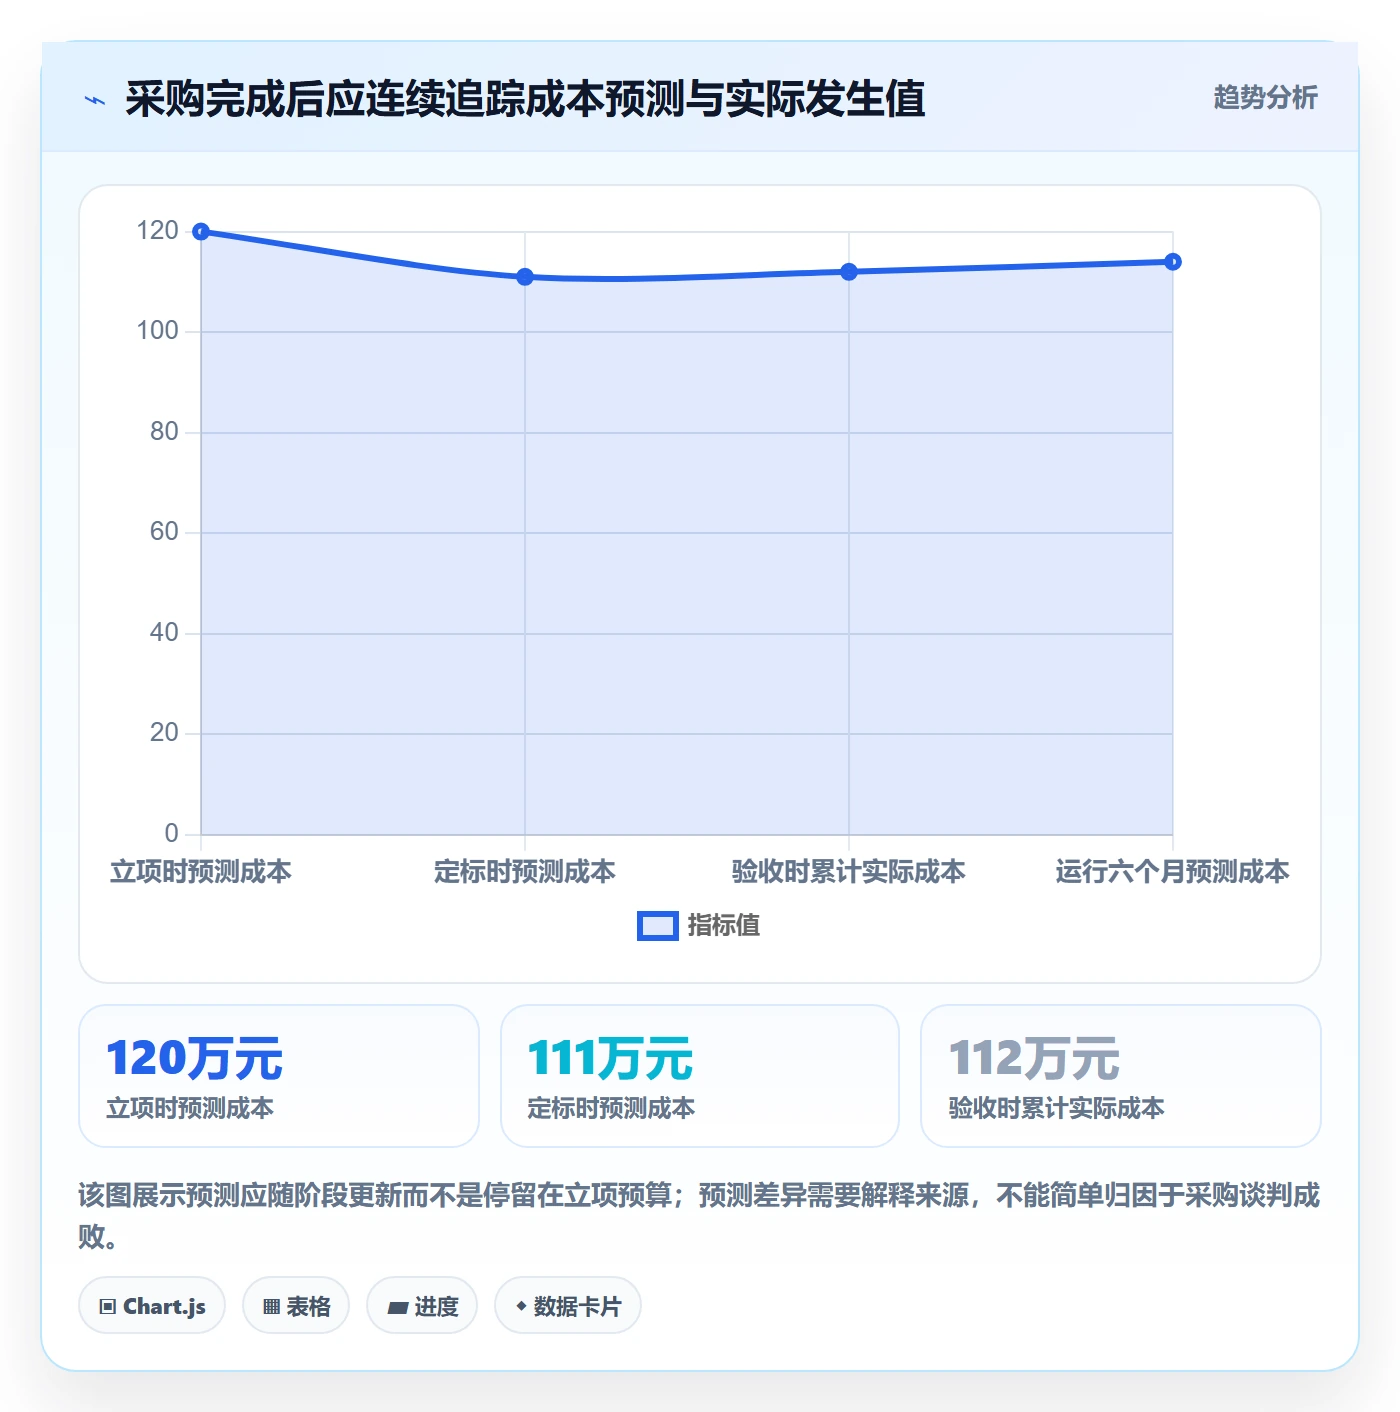Click the 进度 tag chip
1400x1412 pixels.
pyautogui.click(x=422, y=1305)
